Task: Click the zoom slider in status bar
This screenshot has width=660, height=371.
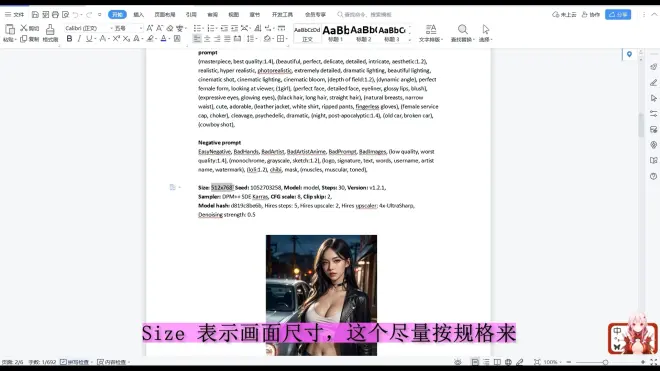Action: point(605,362)
